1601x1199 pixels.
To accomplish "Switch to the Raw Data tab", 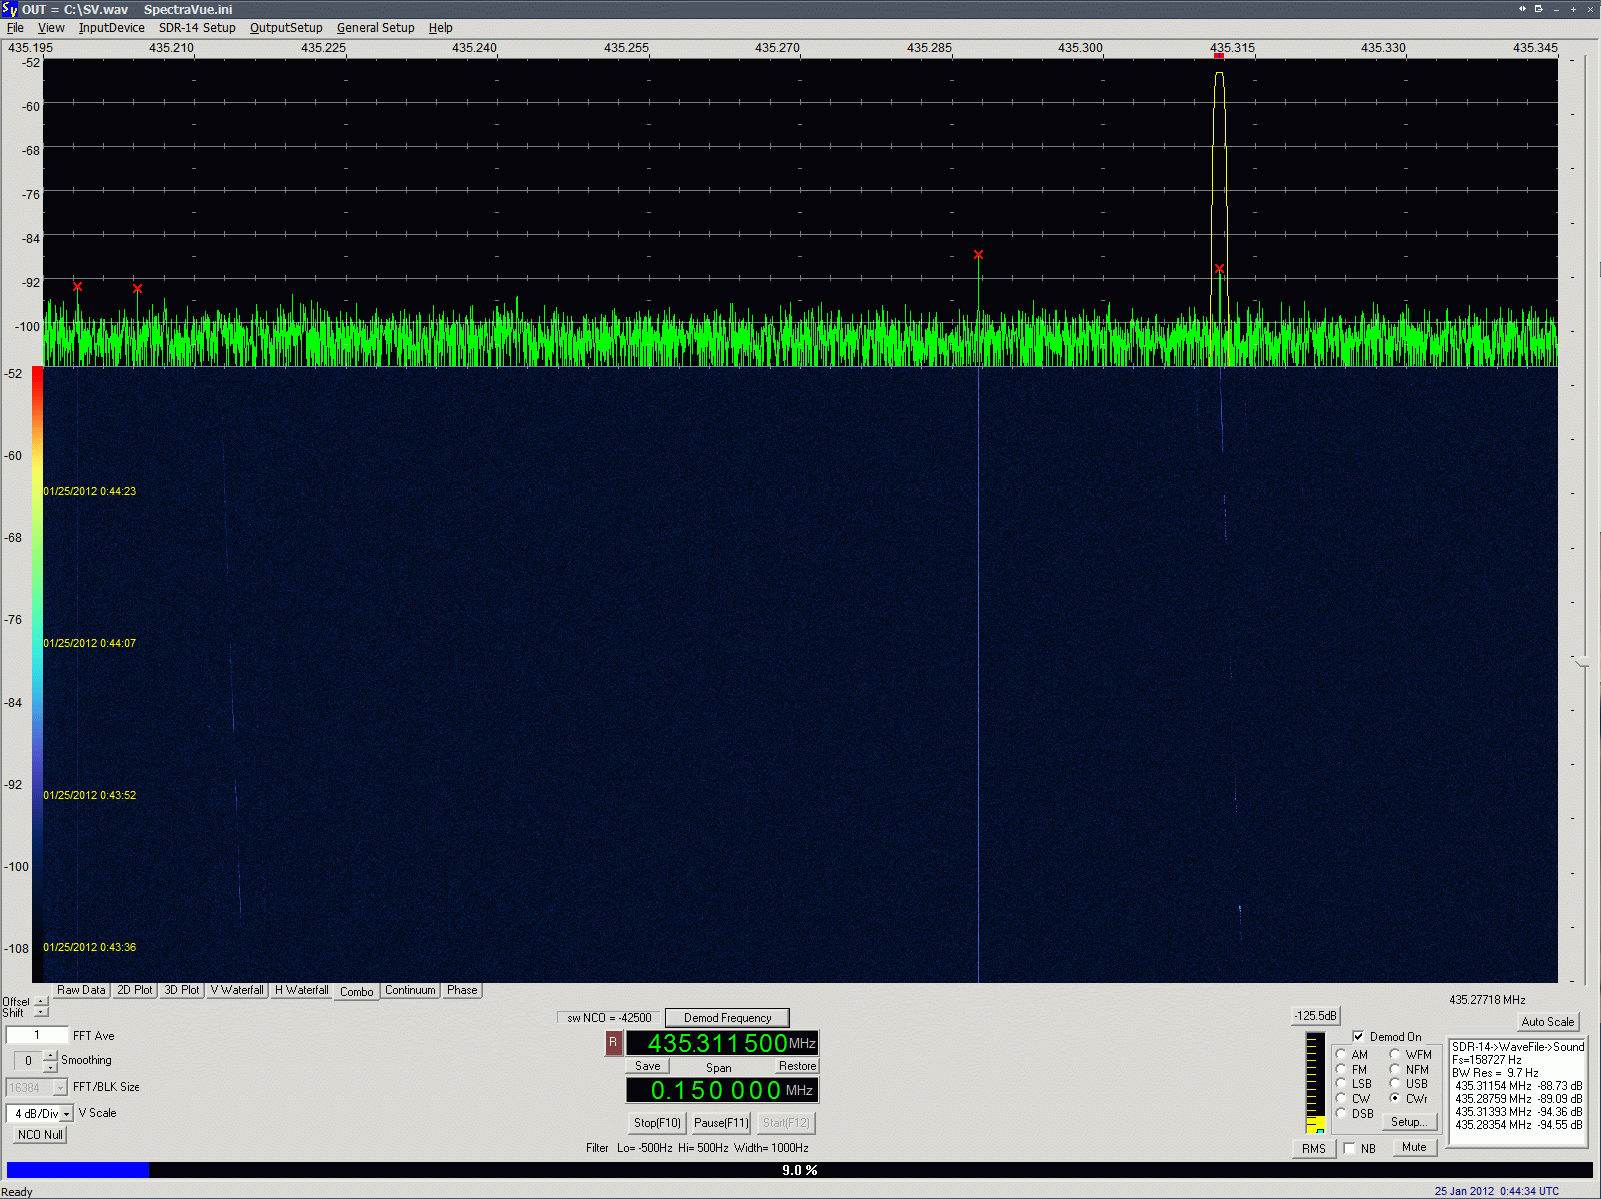I will [81, 990].
